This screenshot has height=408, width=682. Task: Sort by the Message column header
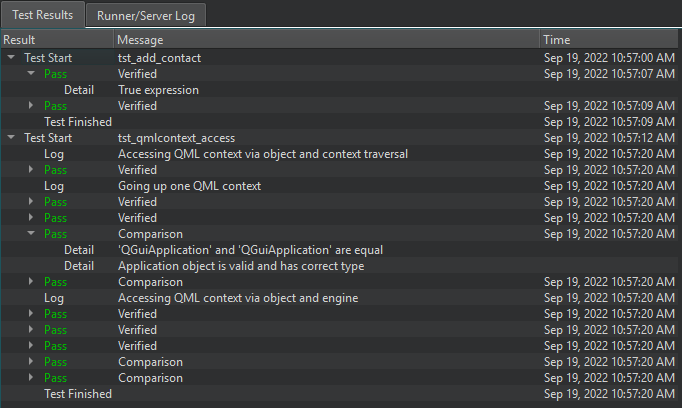click(325, 39)
